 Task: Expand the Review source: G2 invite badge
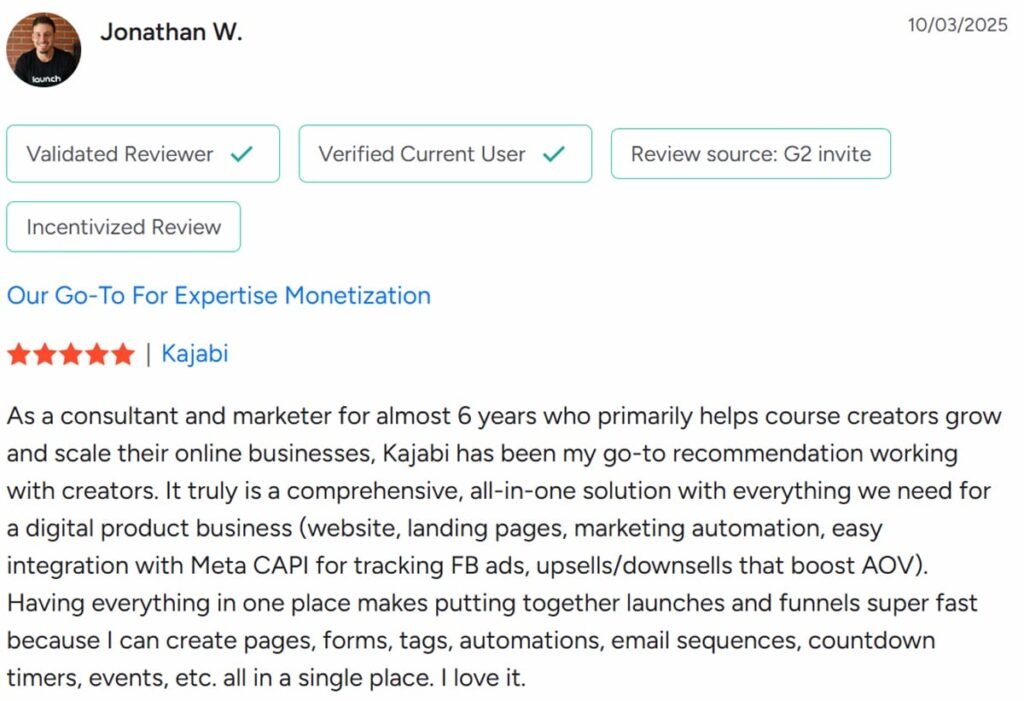click(750, 154)
